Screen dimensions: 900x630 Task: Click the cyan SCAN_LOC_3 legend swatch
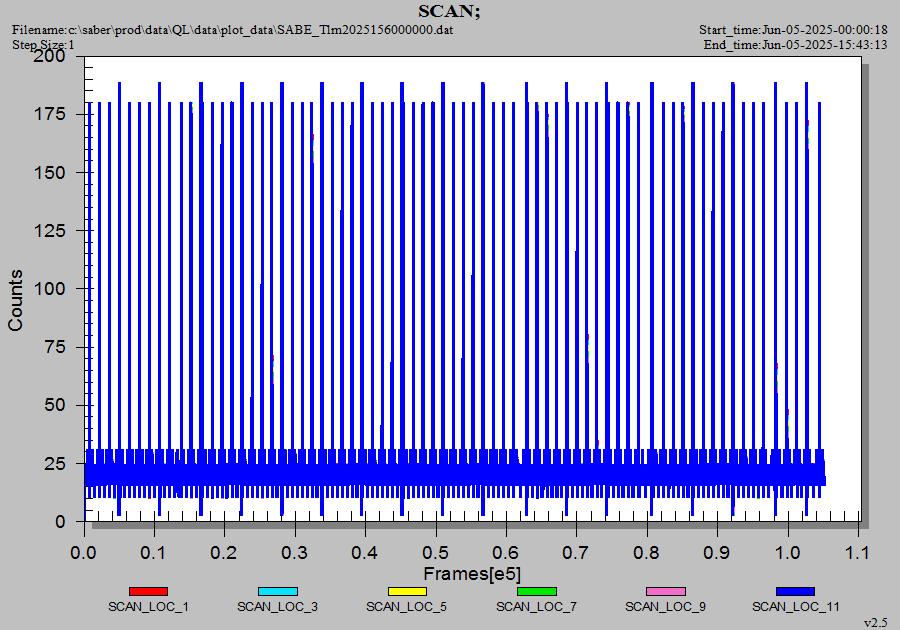pyautogui.click(x=278, y=591)
